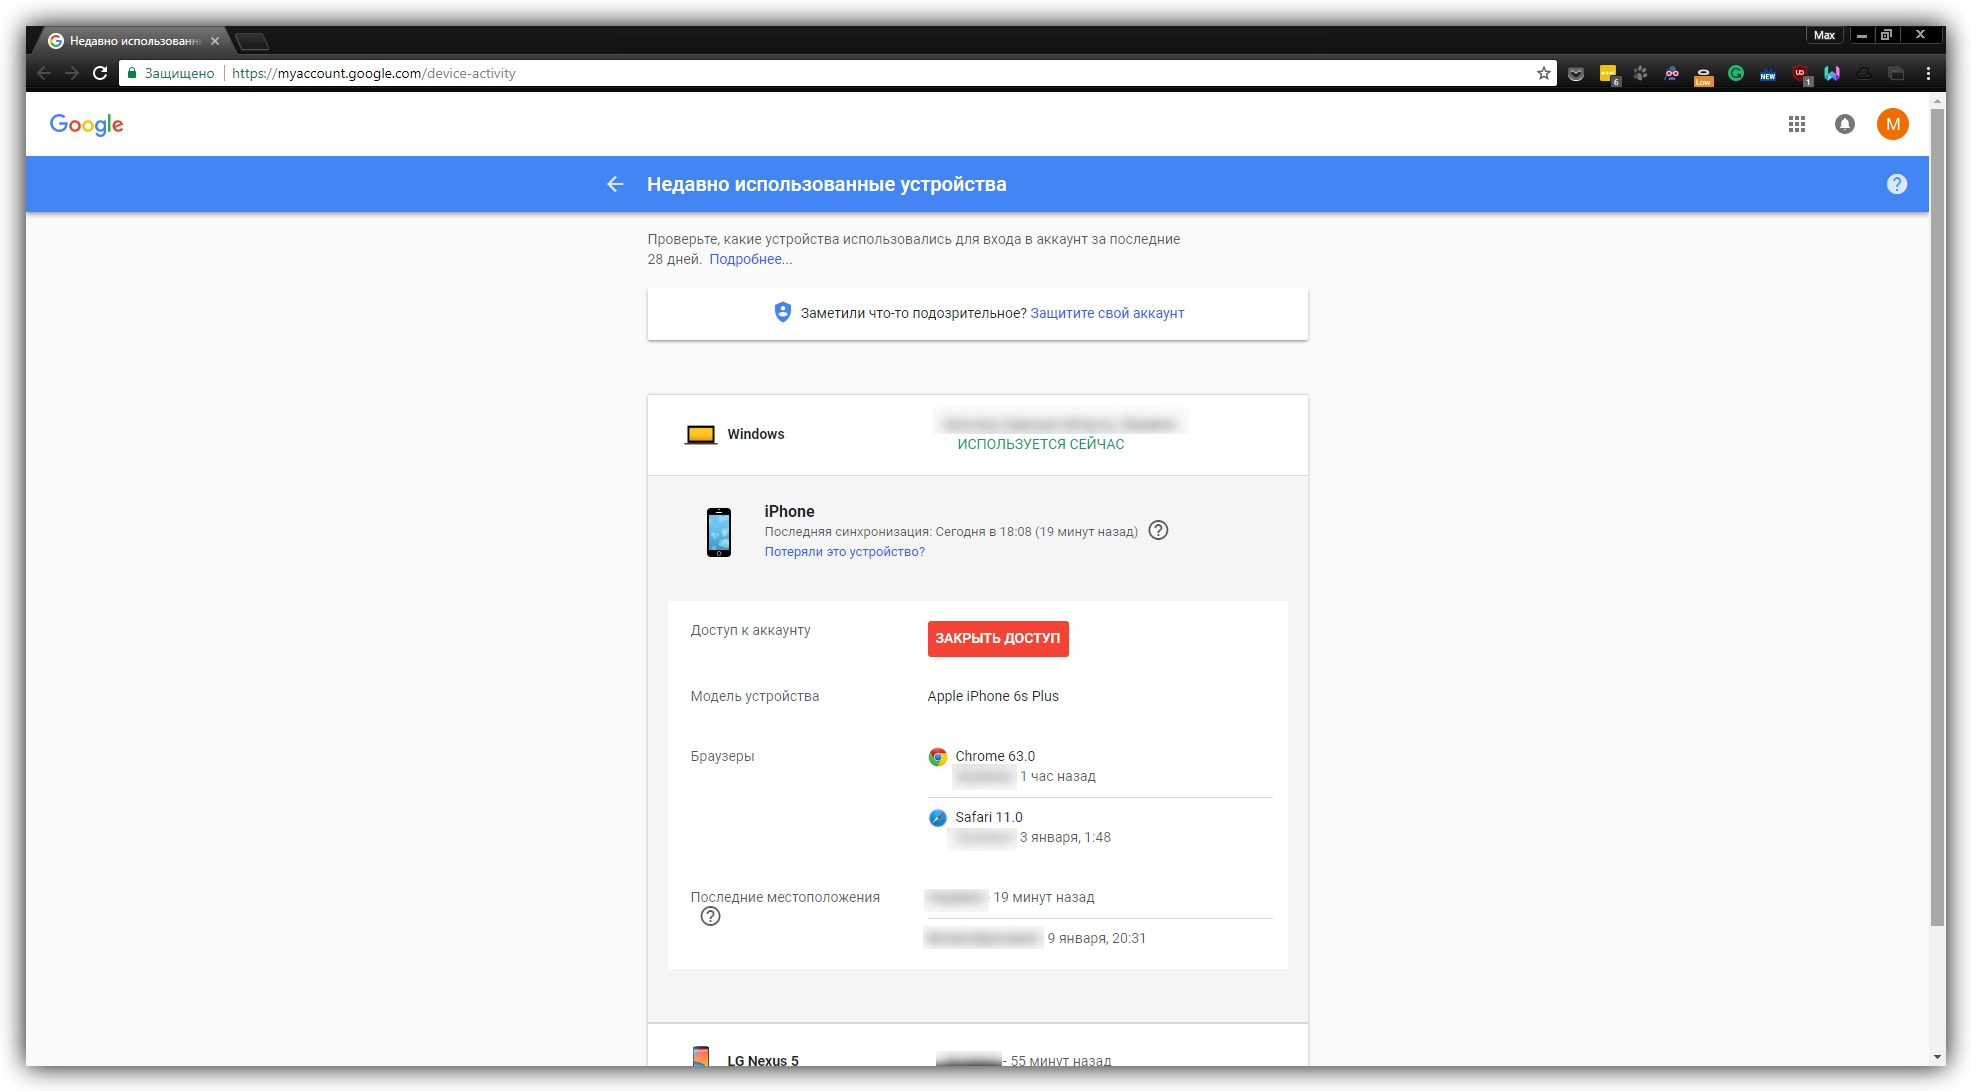Click help icon under Последние местоположения
This screenshot has height=1091, width=1971.
(710, 916)
